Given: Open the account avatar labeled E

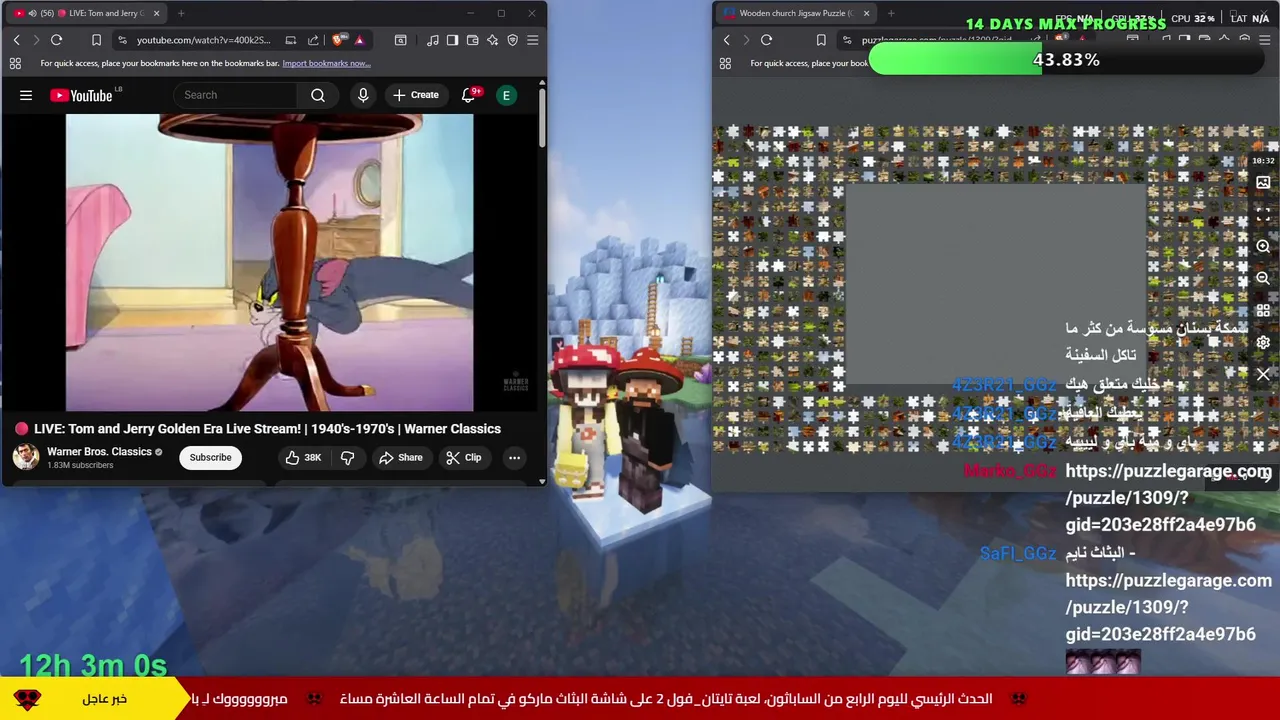Looking at the screenshot, I should click(x=506, y=95).
